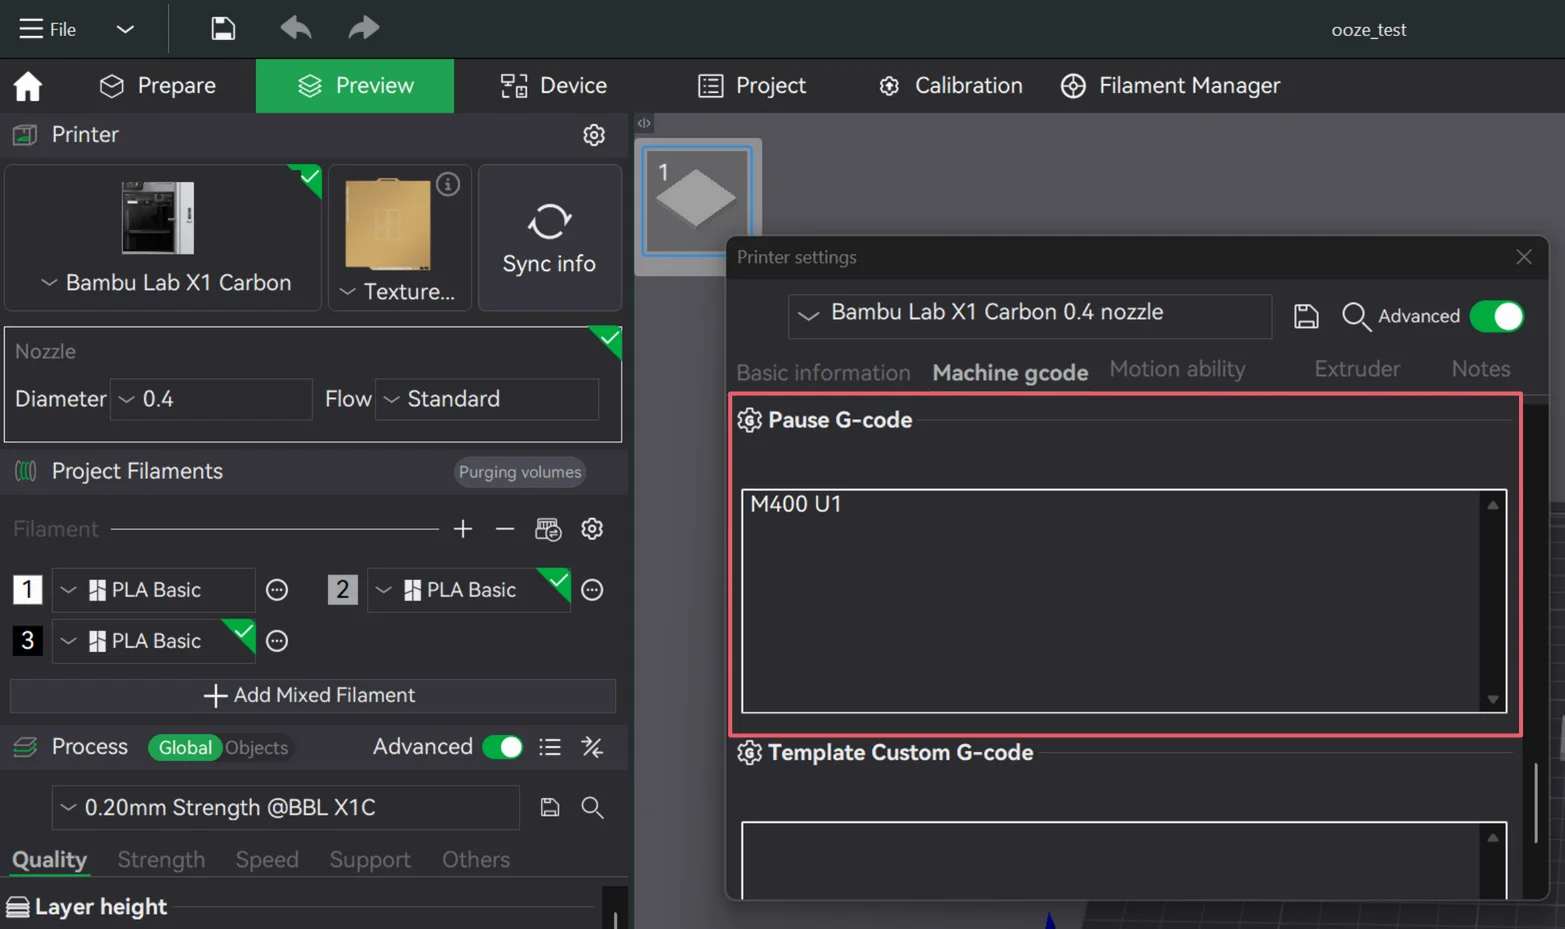Switch Process scope to Global

[185, 748]
